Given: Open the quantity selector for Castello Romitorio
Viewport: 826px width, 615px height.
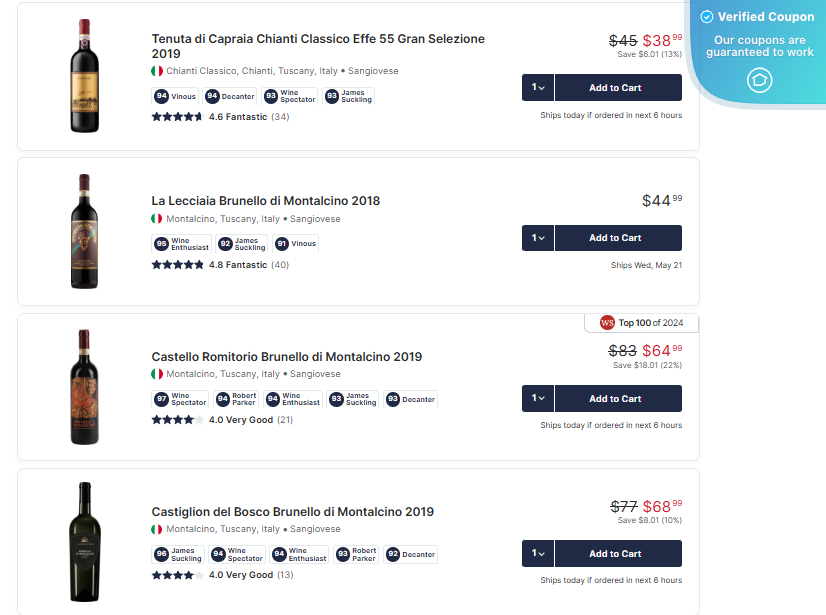Looking at the screenshot, I should coord(537,398).
